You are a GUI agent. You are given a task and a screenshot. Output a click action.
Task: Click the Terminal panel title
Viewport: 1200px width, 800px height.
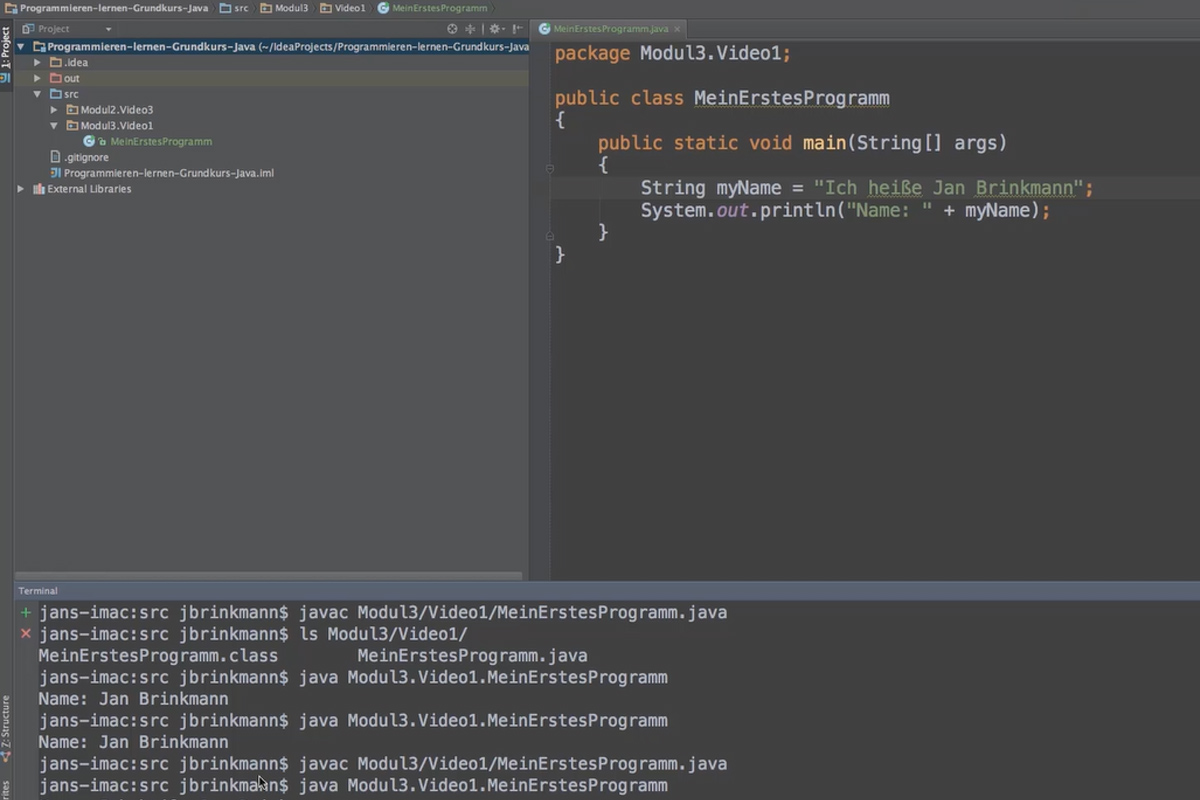click(x=37, y=590)
